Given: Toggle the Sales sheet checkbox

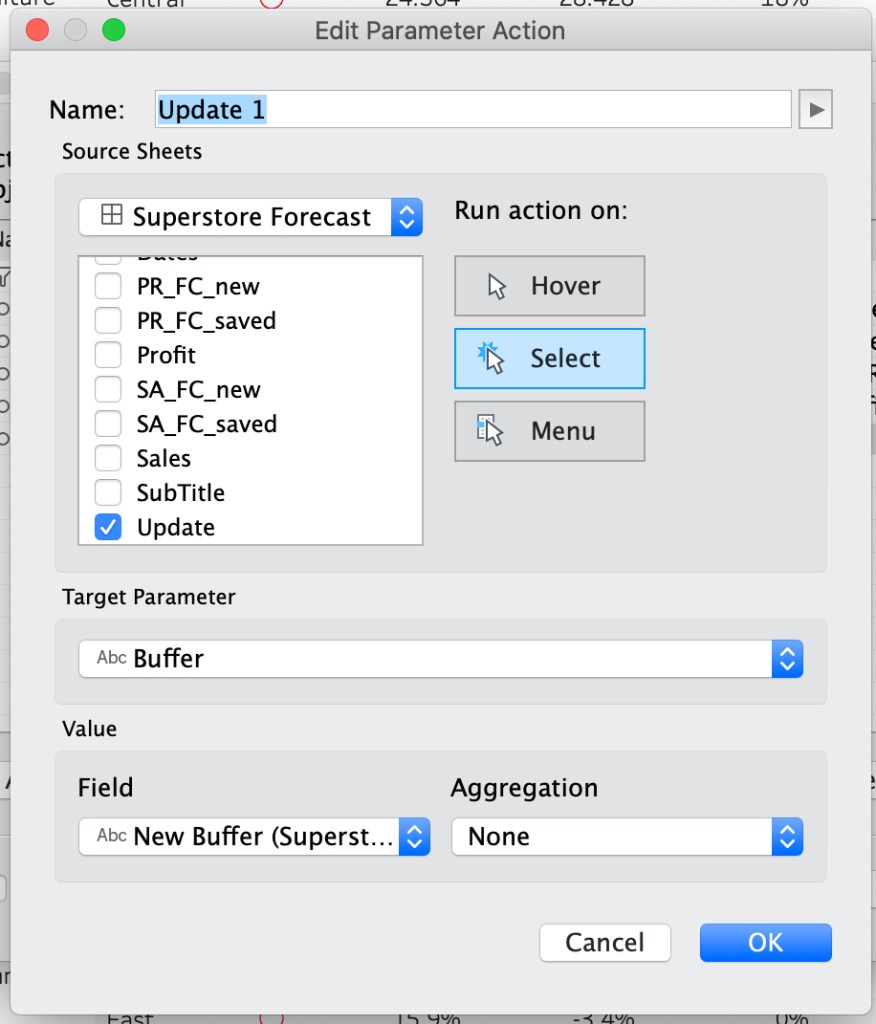Looking at the screenshot, I should click(108, 458).
